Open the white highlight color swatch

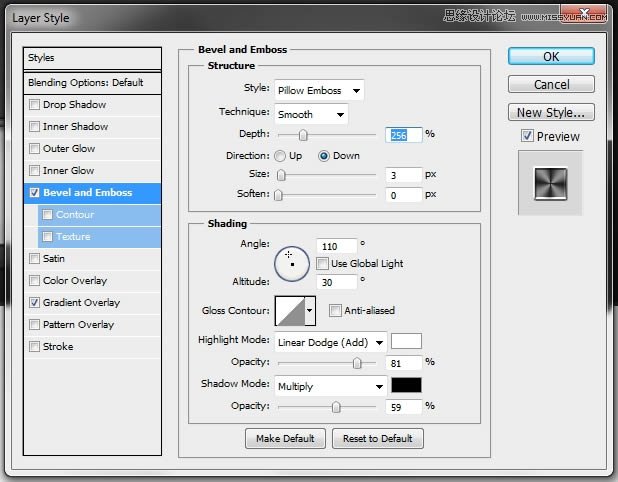406,341
